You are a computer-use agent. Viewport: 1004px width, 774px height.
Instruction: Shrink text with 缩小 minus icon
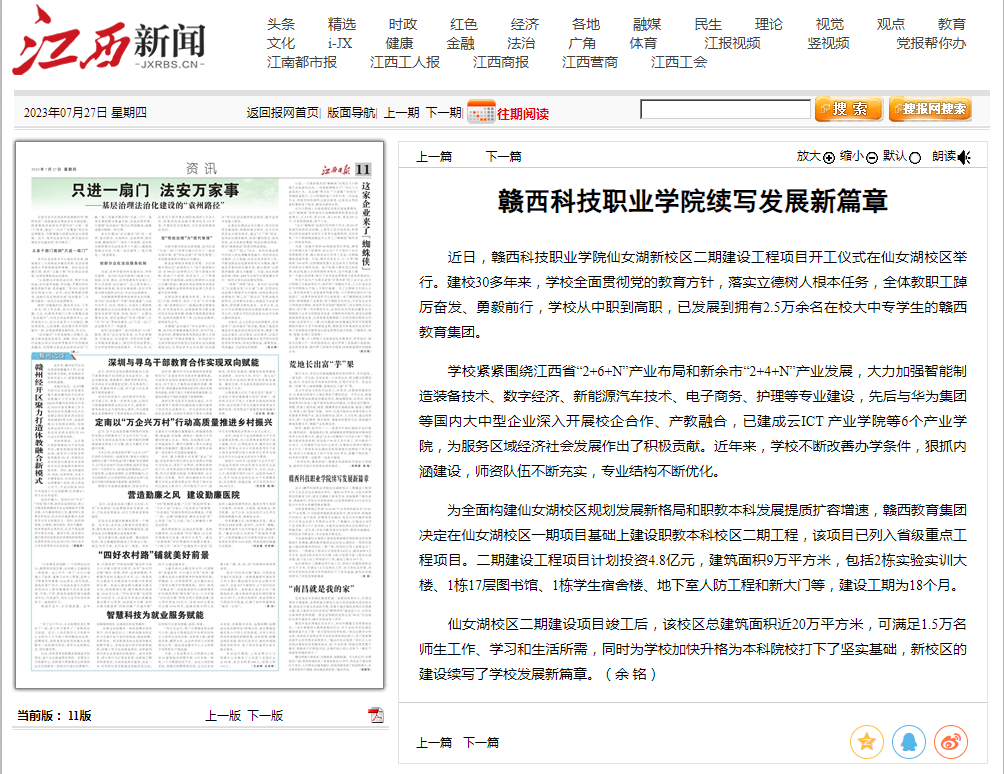[x=871, y=157]
